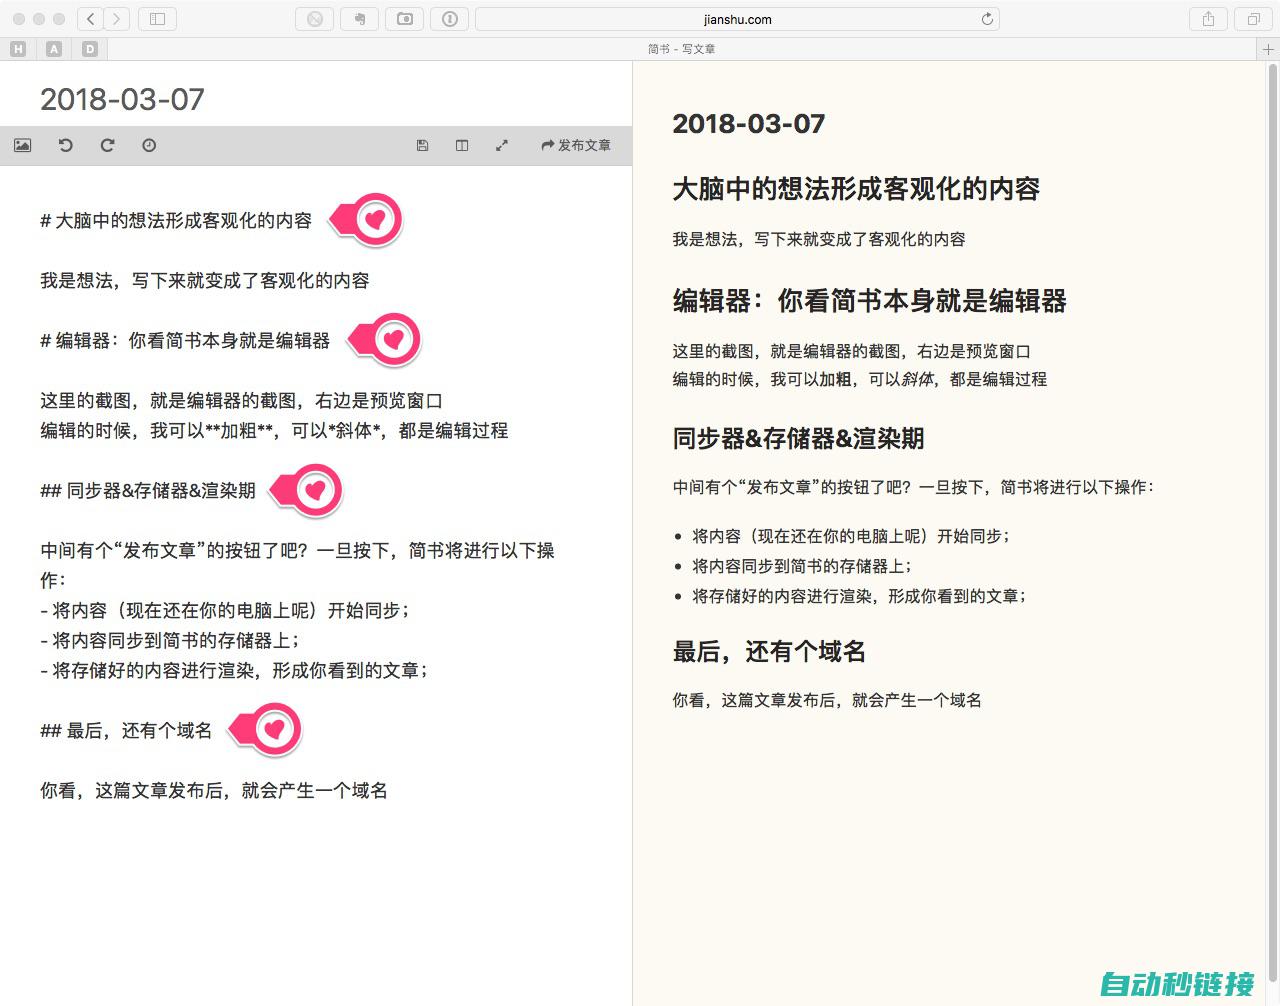1280x1006 pixels.
Task: Click preview heading '最后，还有个域名'
Action: 769,652
